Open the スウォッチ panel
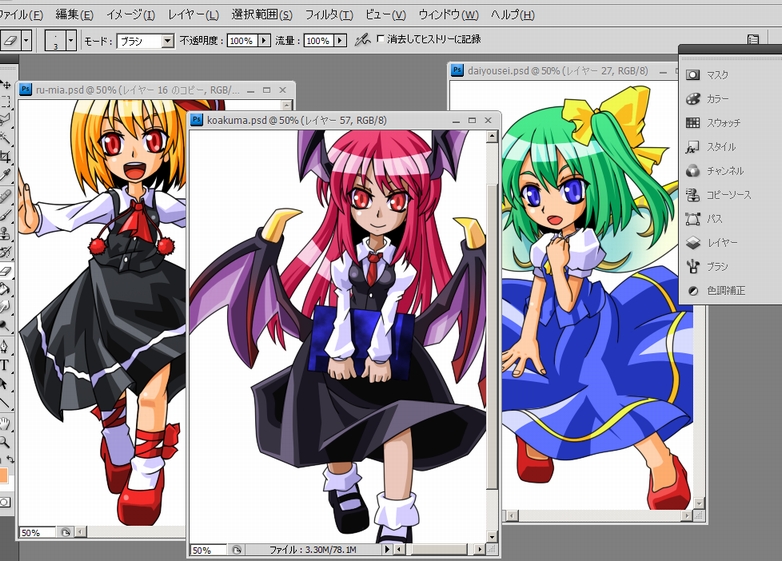The height and width of the screenshot is (561, 782). pos(714,123)
